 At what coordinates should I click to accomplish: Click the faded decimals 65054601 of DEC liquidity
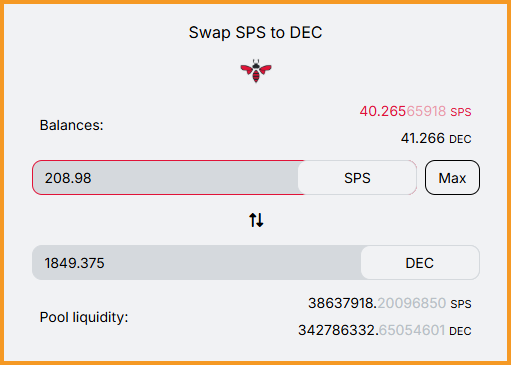tap(412, 331)
